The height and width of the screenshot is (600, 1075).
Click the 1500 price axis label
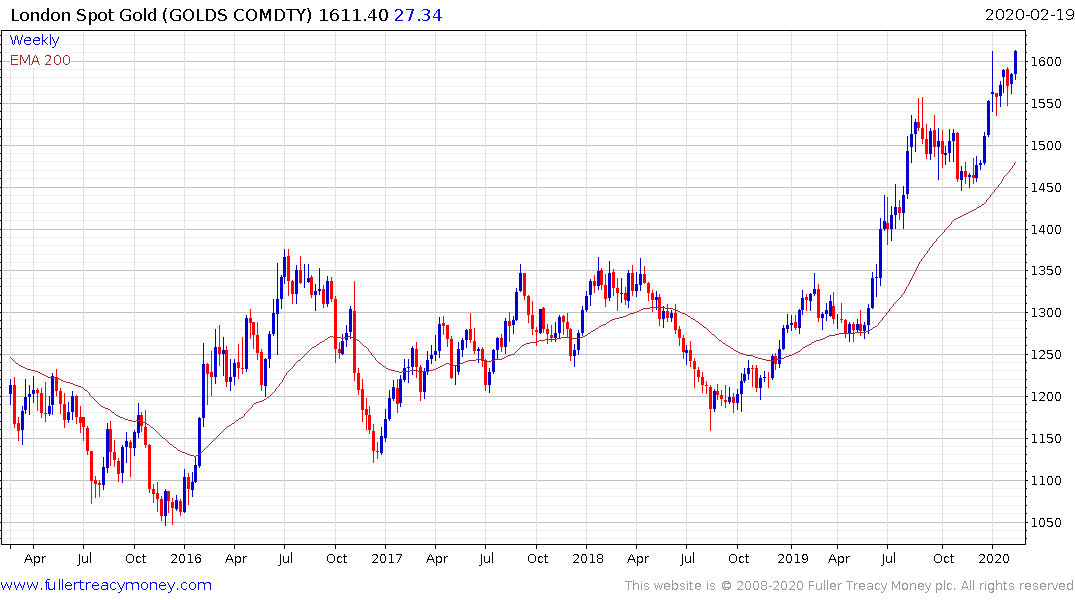[1046, 145]
